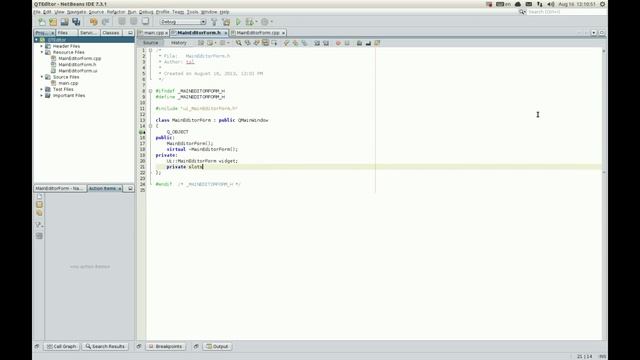Screen dimensions: 640x360
Task: Click the Shift Line Left editor icon
Action: (317, 43)
